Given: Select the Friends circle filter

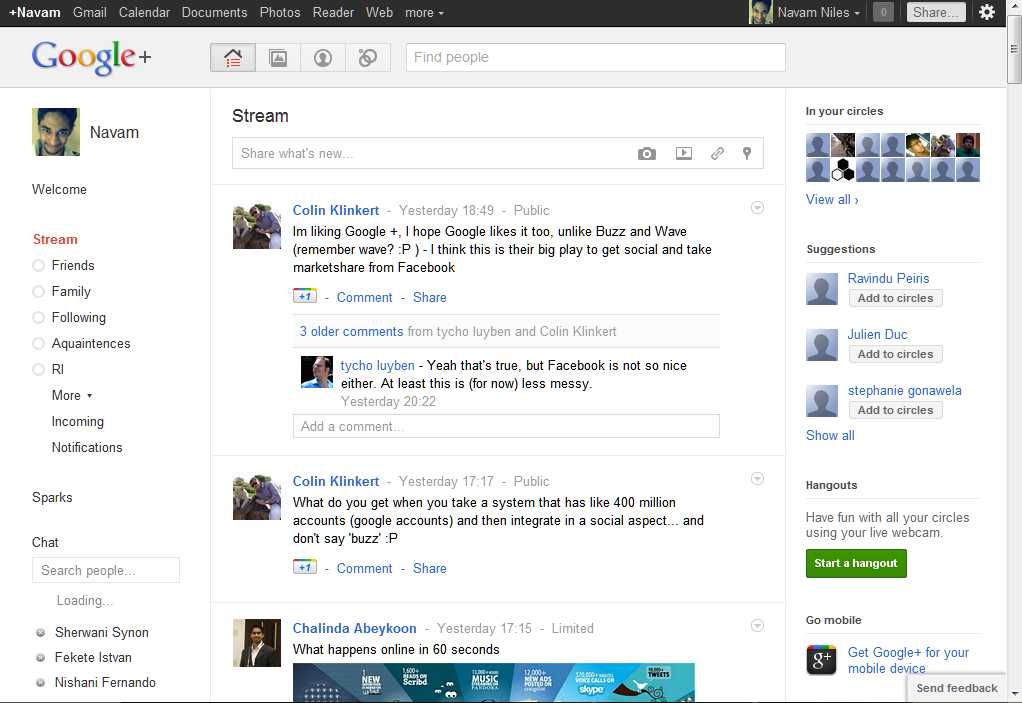Looking at the screenshot, I should pos(72,265).
